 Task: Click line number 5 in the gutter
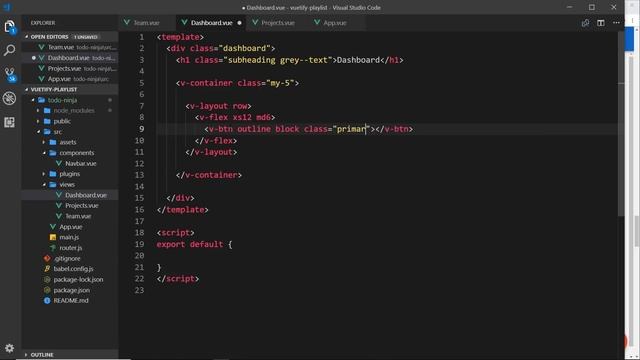pos(142,83)
